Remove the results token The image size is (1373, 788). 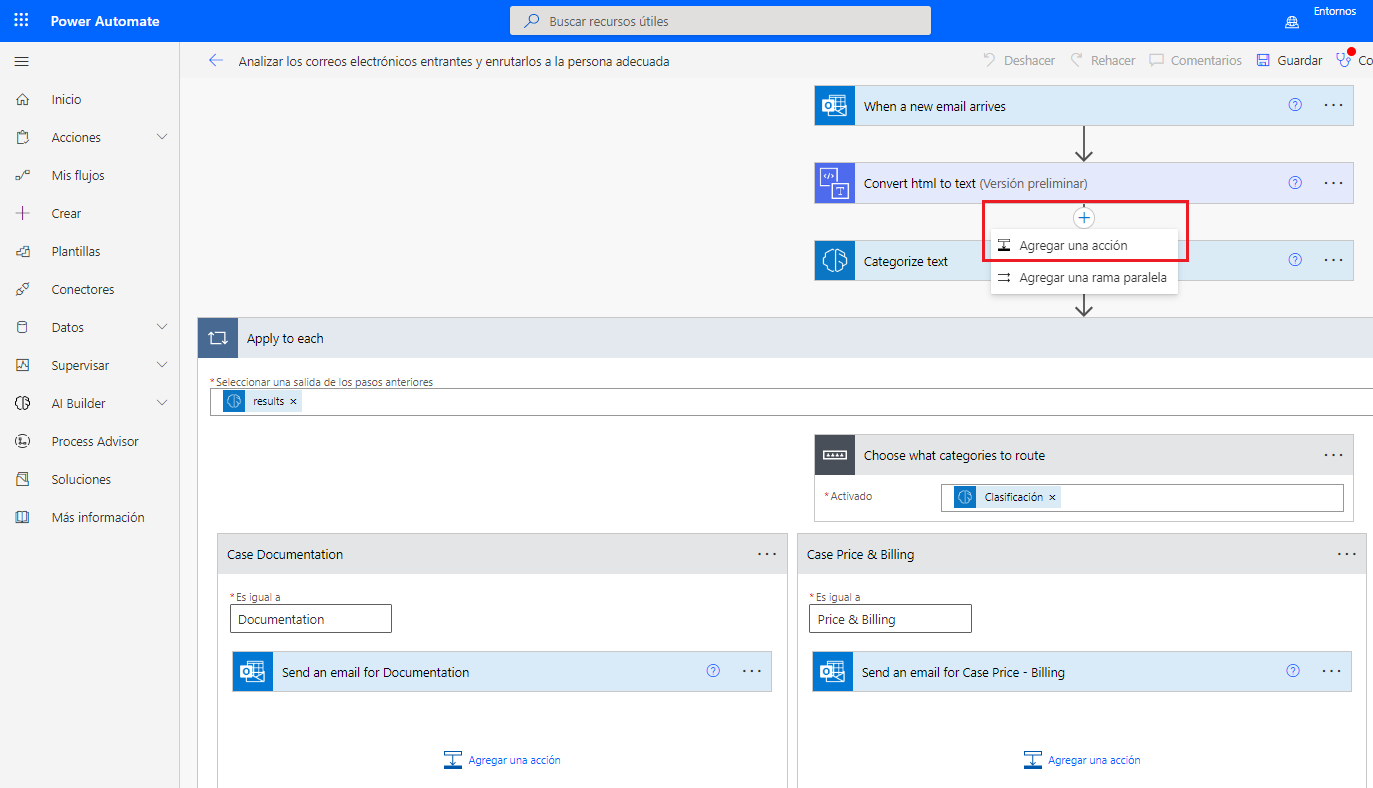(293, 401)
